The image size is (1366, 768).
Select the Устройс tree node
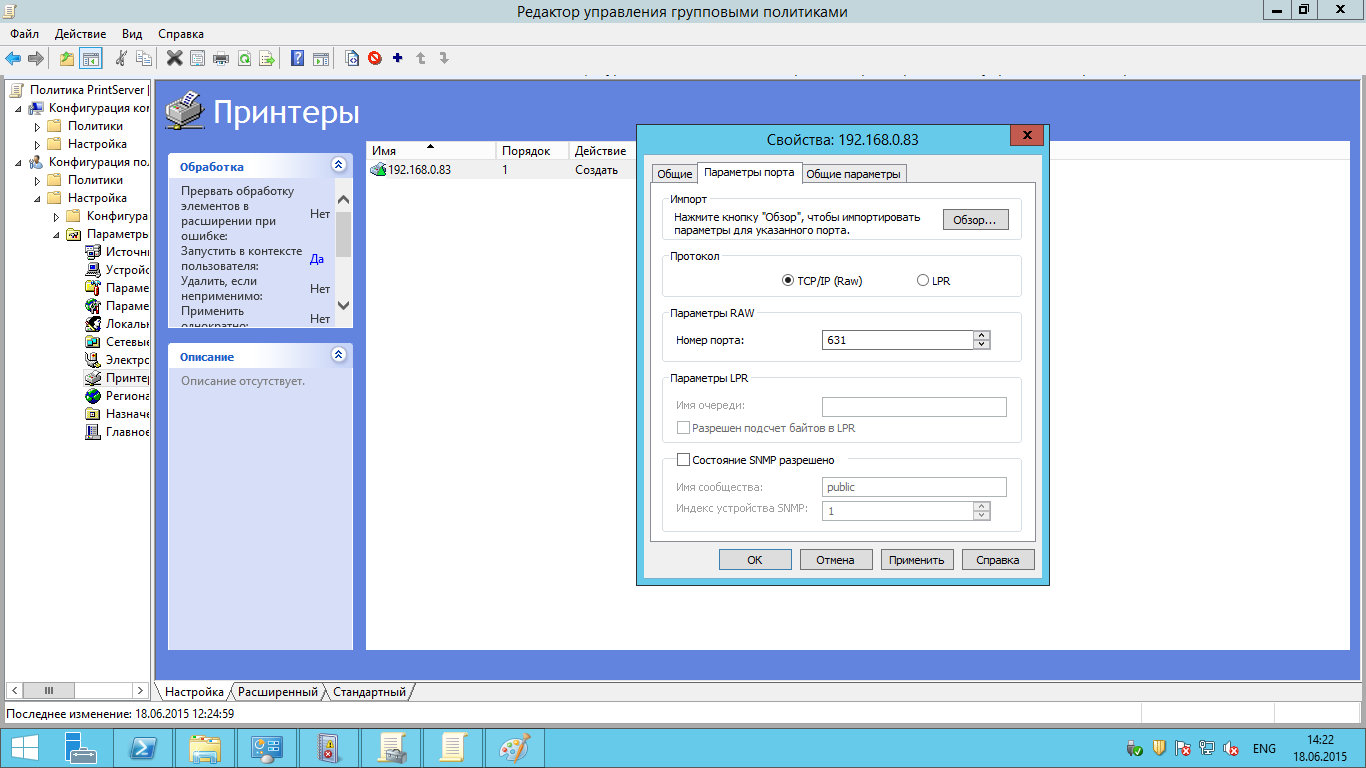point(118,270)
